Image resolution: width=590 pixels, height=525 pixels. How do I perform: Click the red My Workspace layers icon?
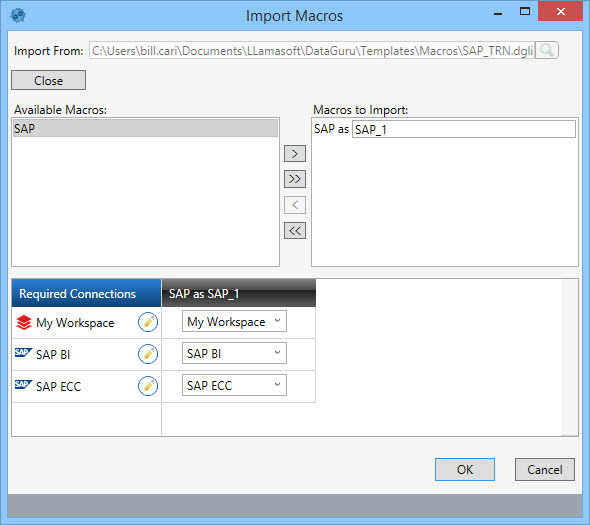point(24,323)
